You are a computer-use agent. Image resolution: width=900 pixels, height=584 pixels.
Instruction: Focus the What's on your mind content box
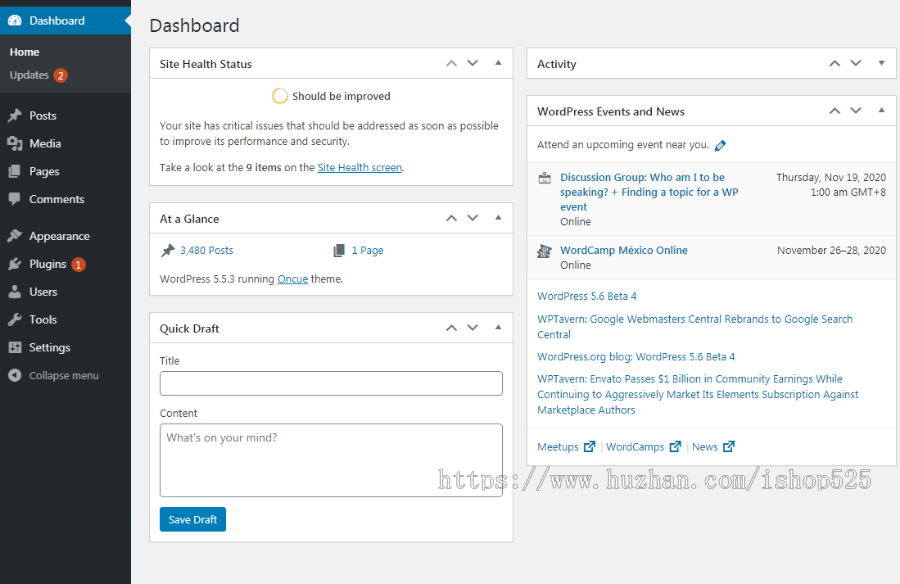(331, 460)
